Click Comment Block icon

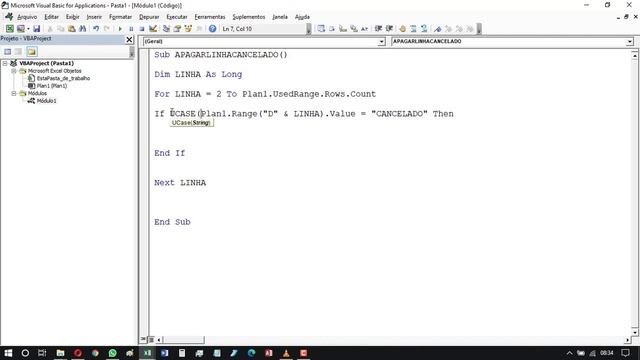413,29
